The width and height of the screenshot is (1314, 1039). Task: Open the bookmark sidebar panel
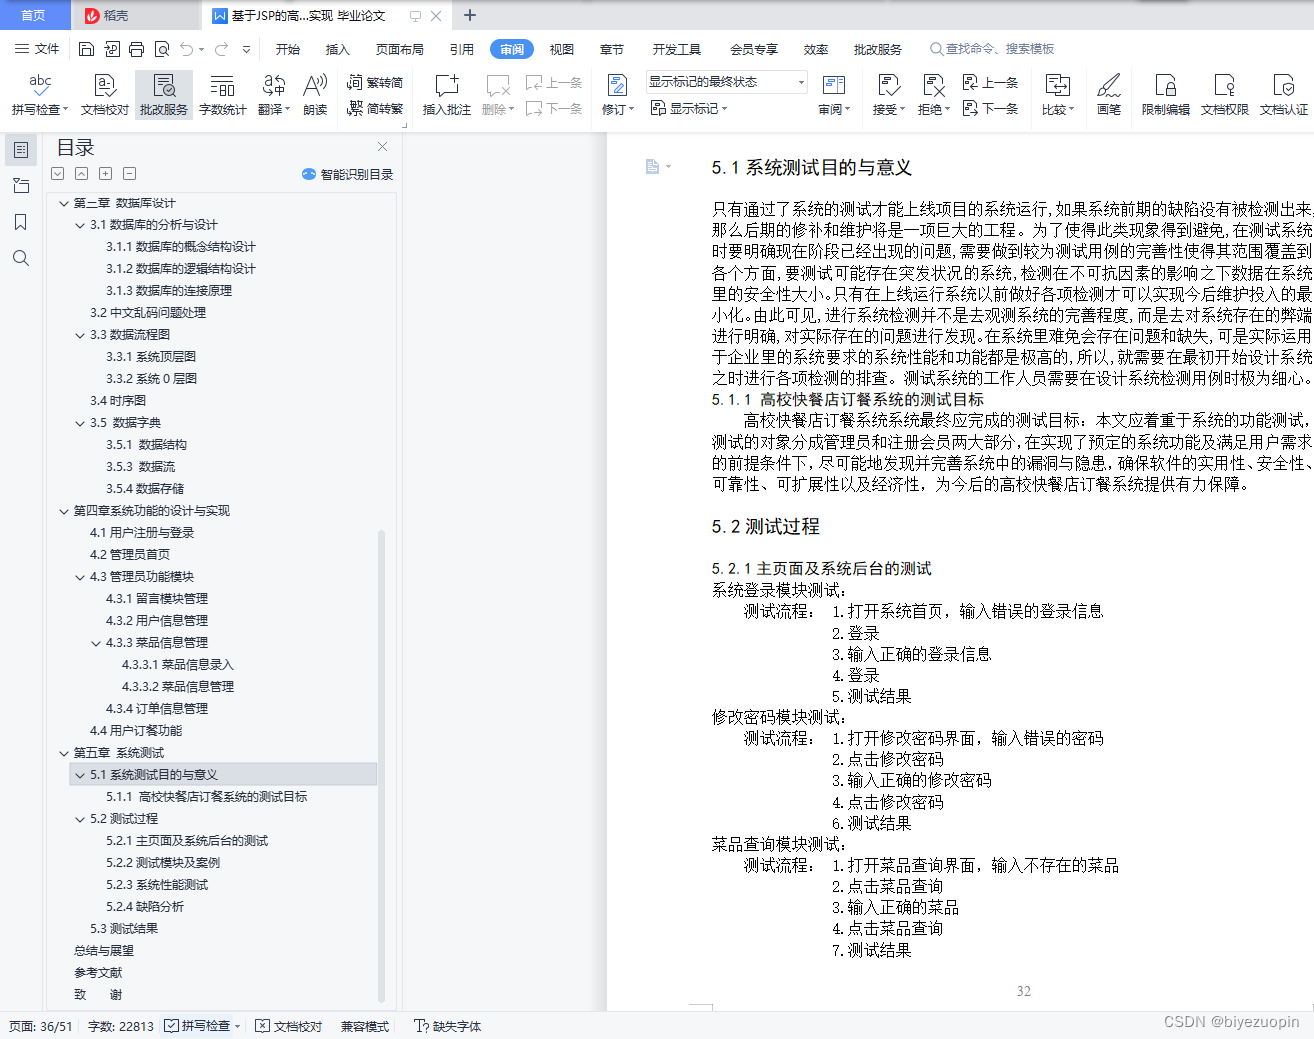(20, 222)
